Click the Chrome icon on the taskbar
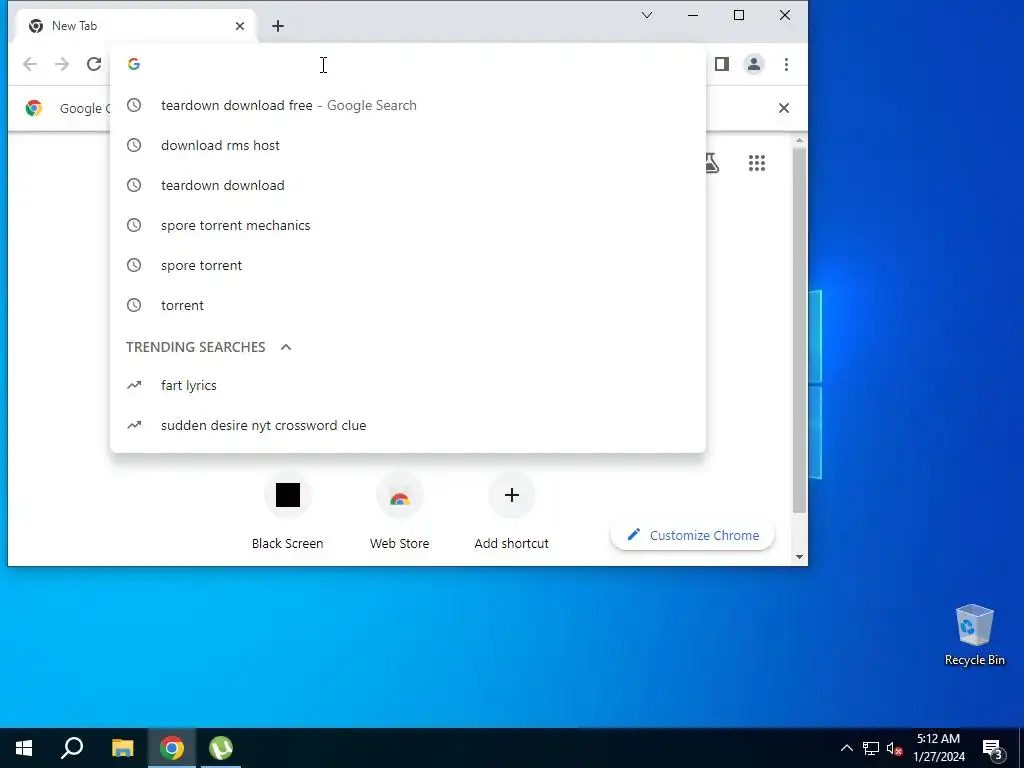The width and height of the screenshot is (1024, 768). tap(172, 748)
